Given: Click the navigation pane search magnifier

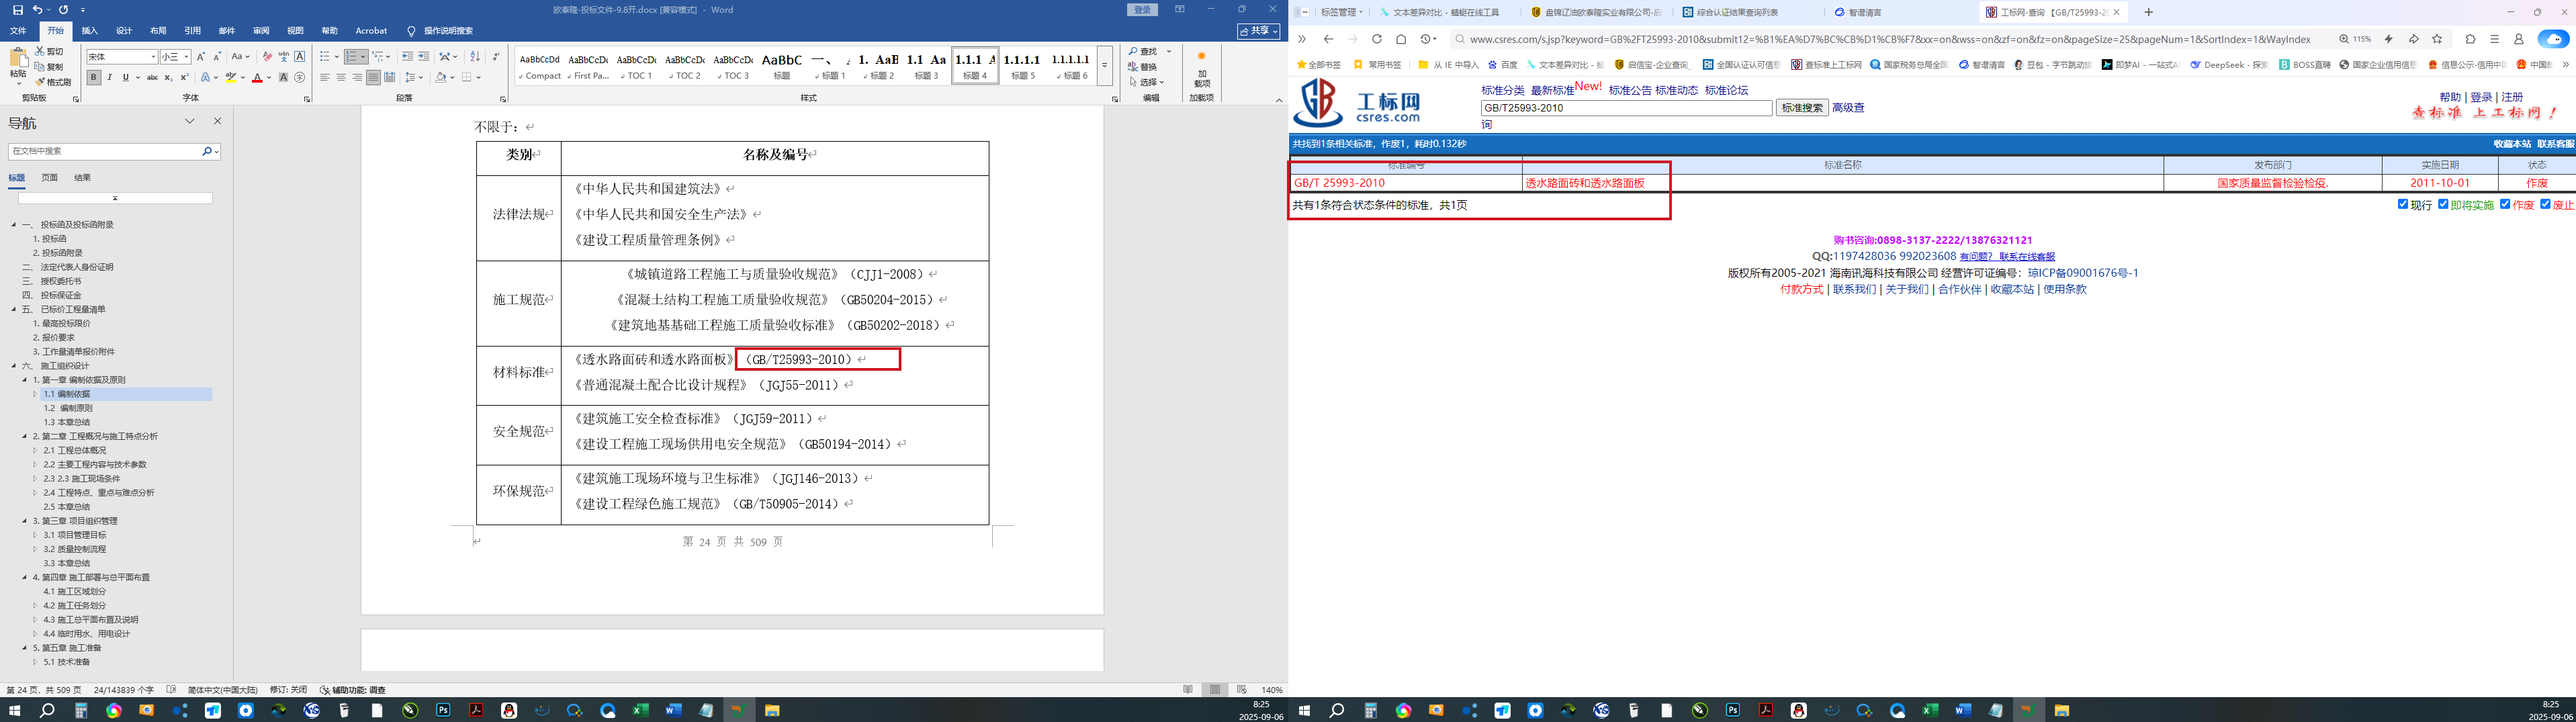Looking at the screenshot, I should pos(206,151).
